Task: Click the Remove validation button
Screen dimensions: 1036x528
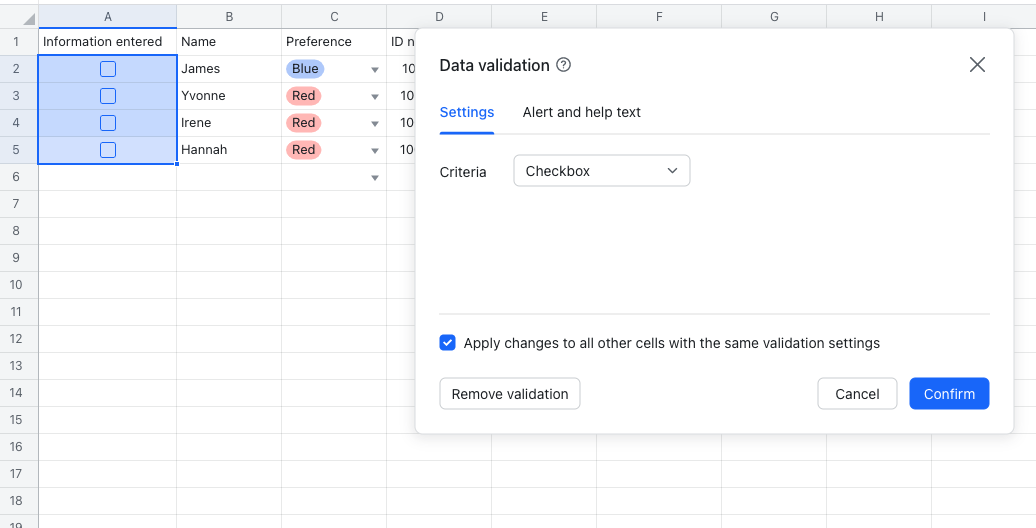Action: pos(509,394)
